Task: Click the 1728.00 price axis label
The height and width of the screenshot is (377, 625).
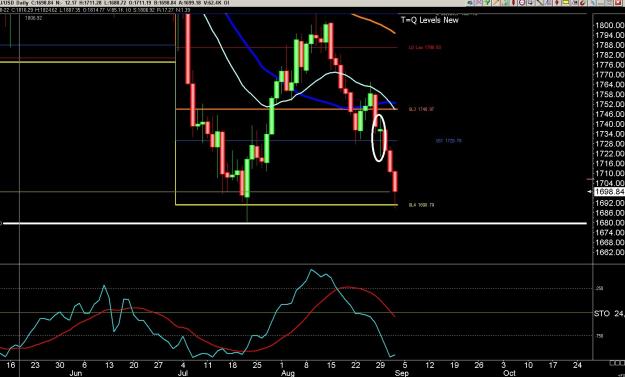Action: tap(609, 144)
